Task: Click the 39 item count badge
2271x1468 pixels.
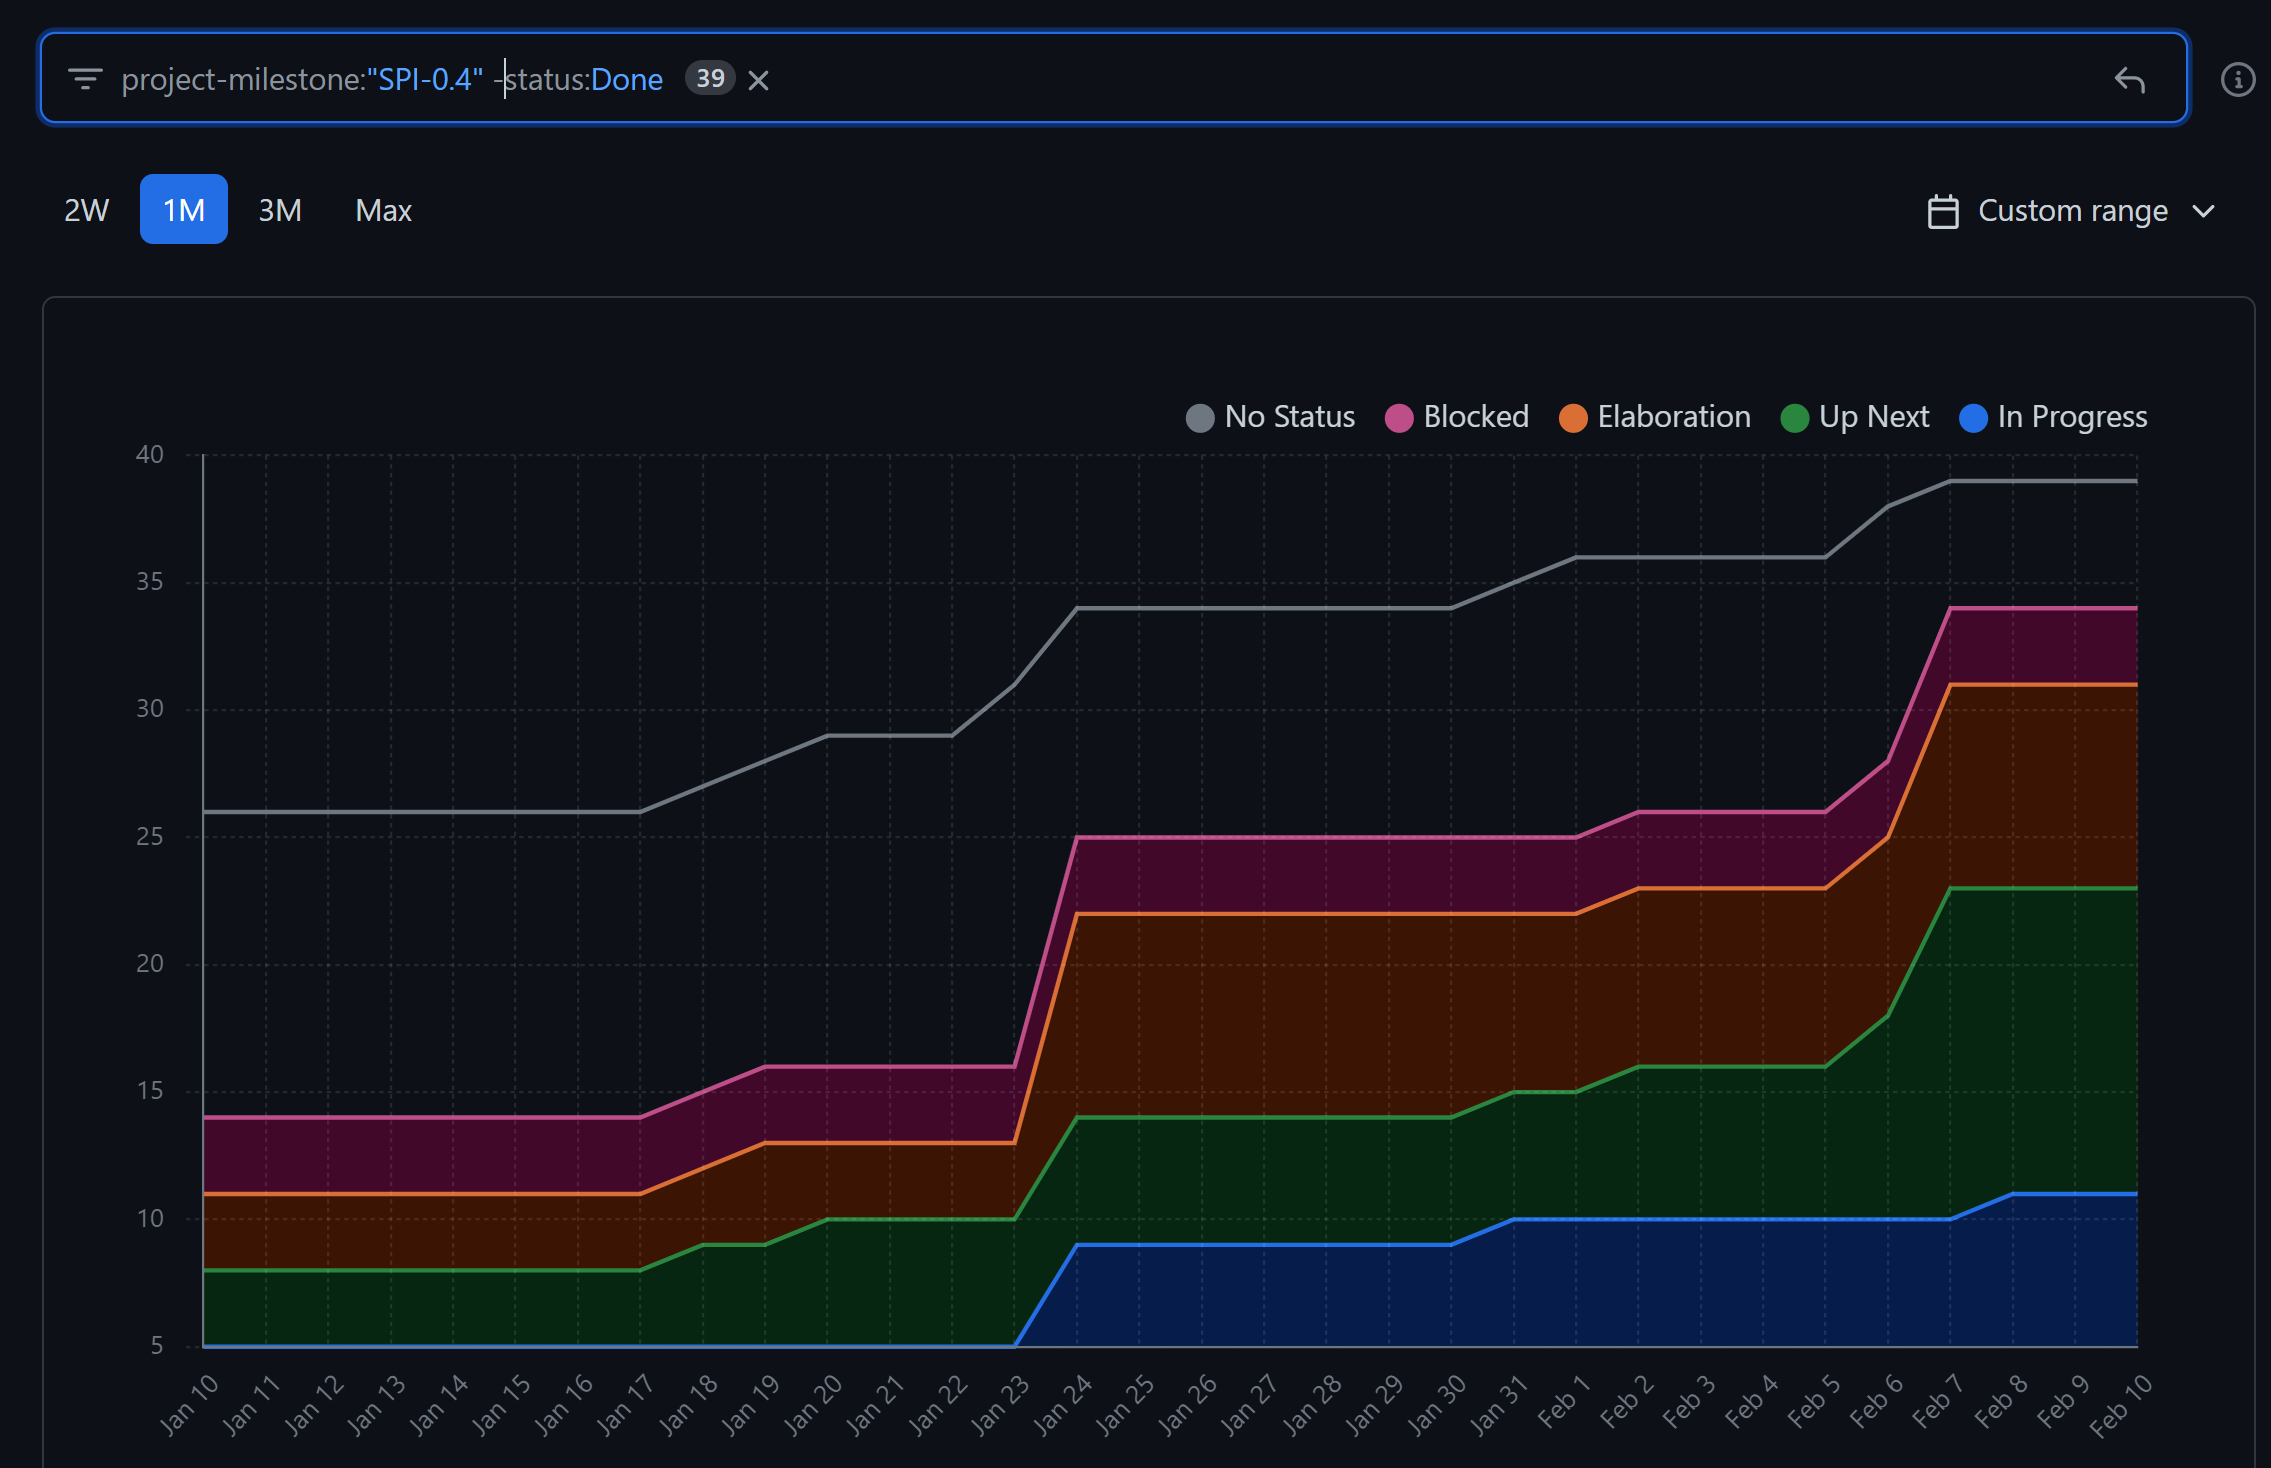Action: click(x=710, y=78)
